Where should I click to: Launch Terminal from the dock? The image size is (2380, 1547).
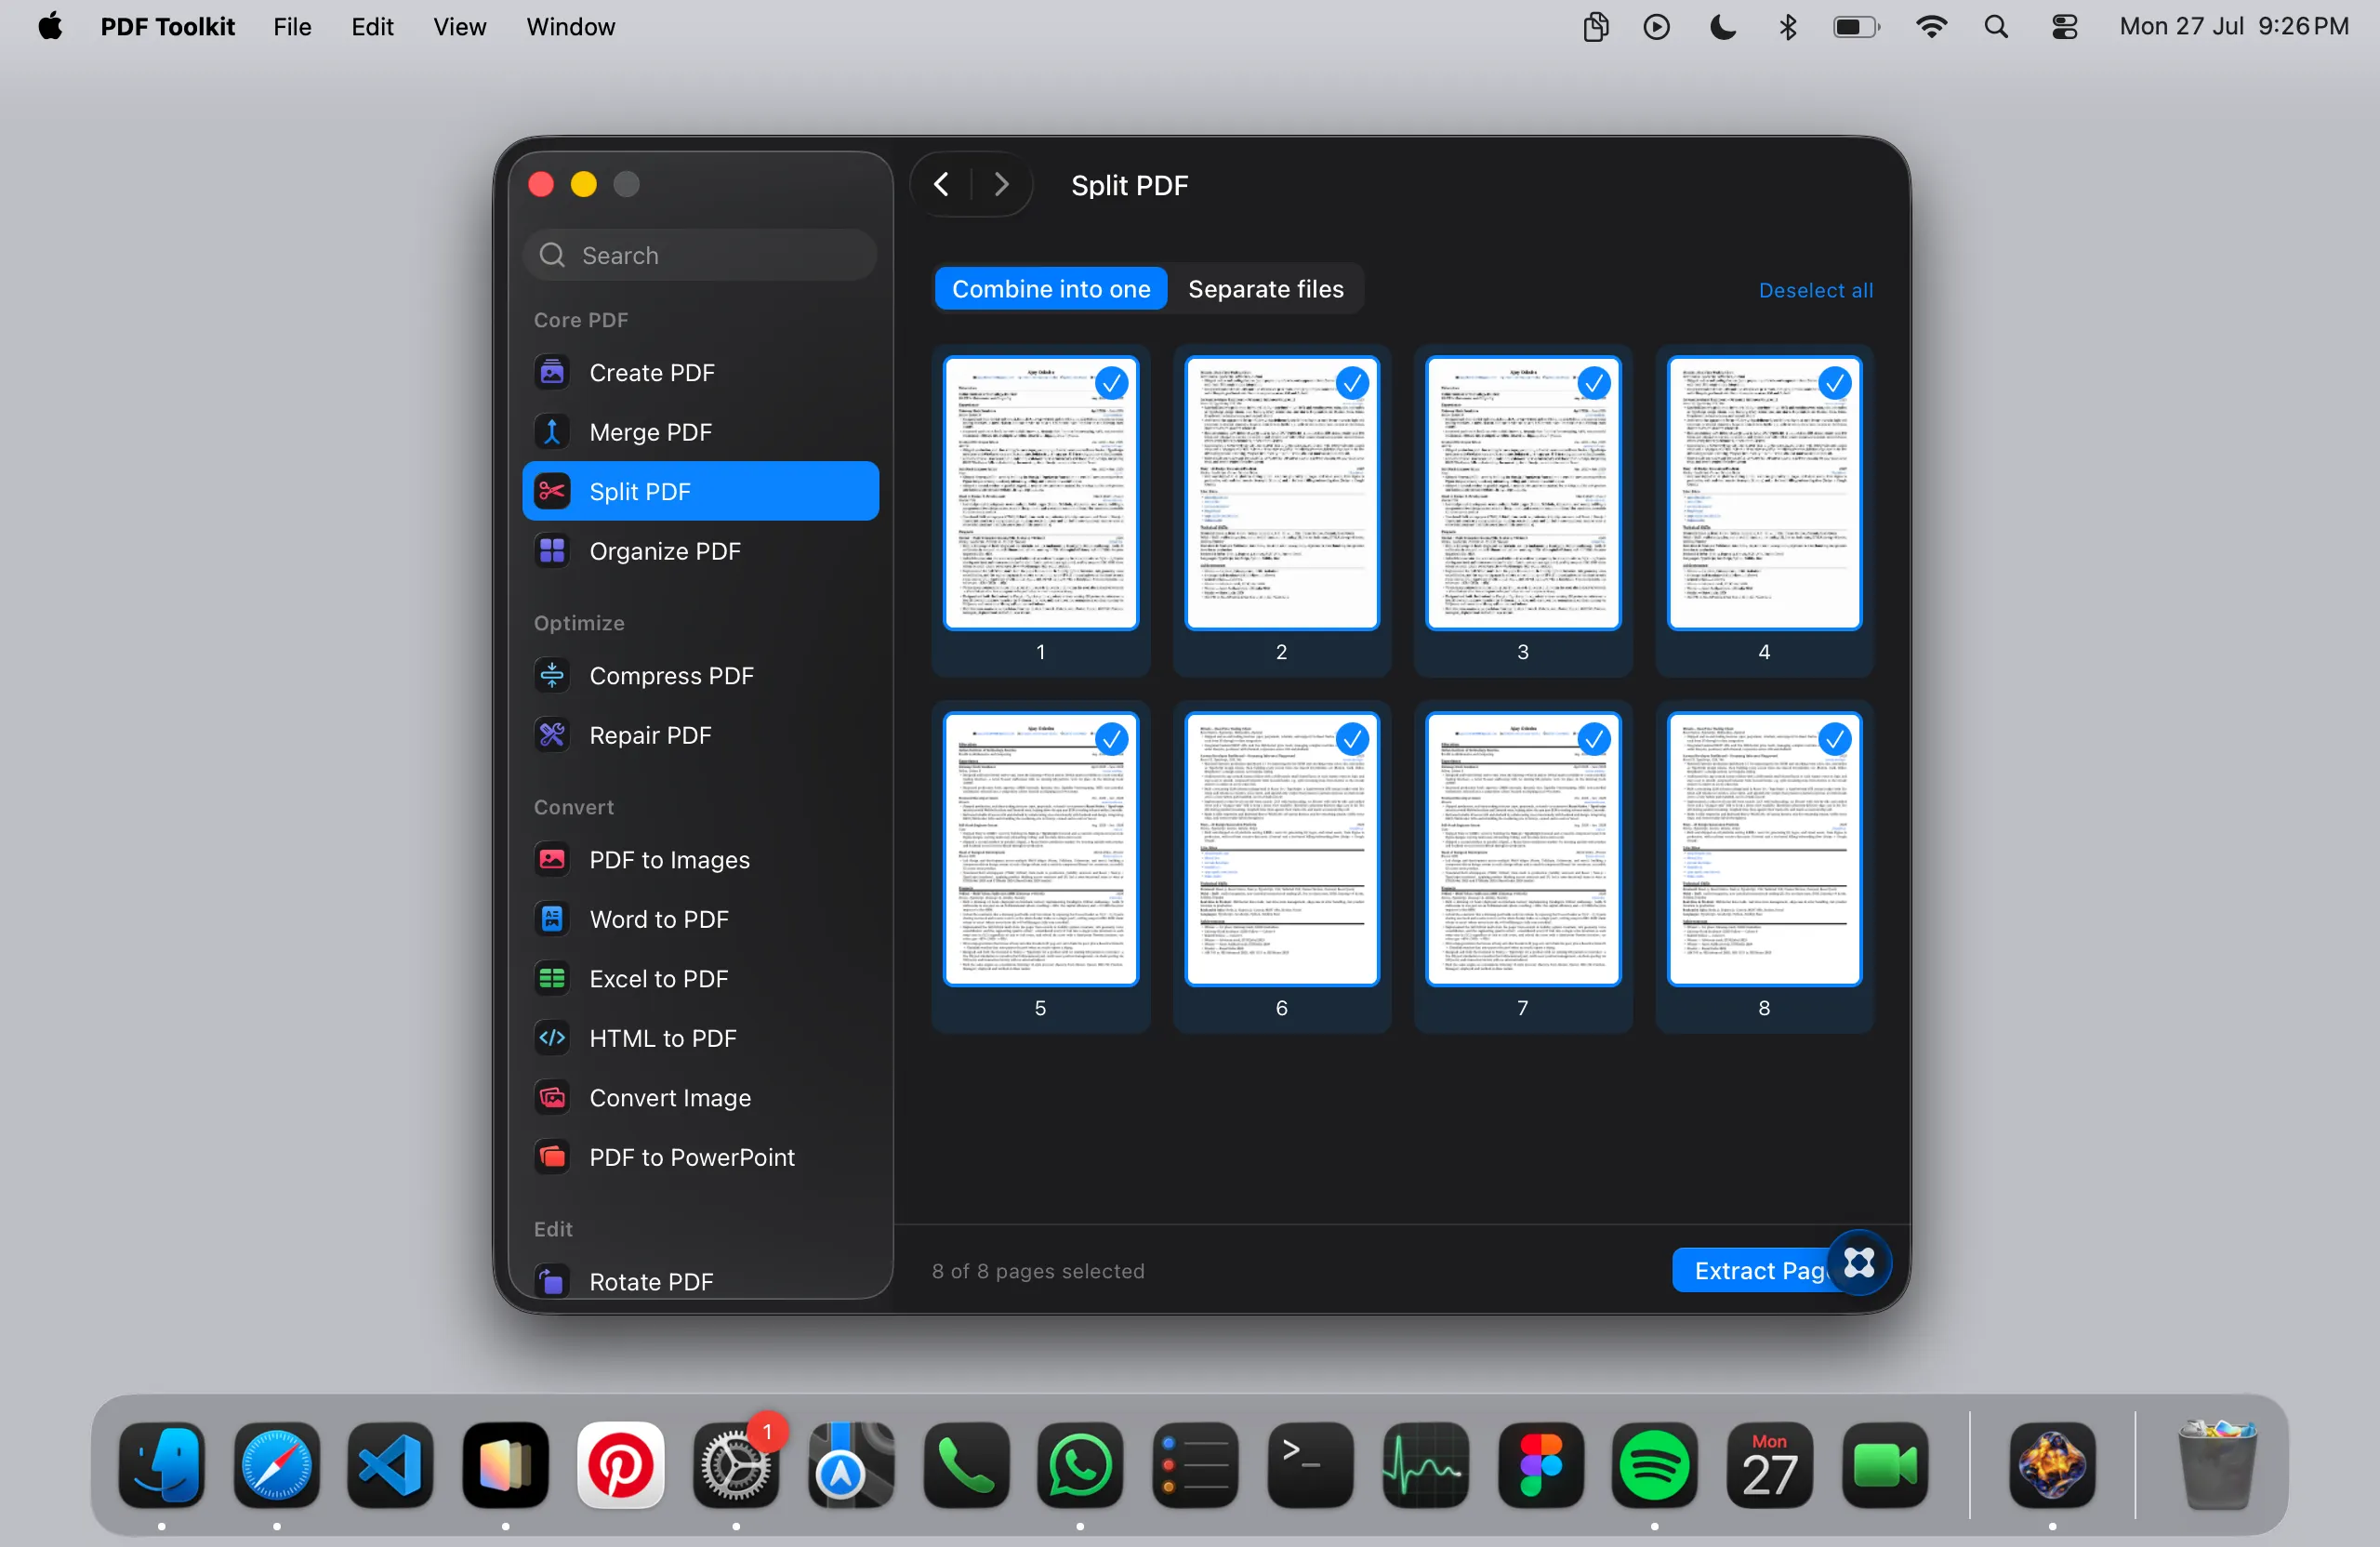[x=1310, y=1465]
